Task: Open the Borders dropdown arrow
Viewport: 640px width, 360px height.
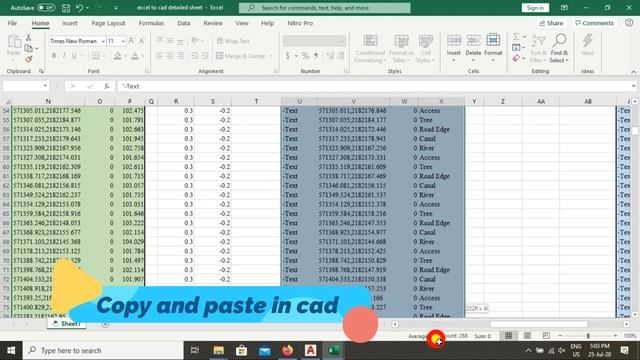Action: (x=104, y=56)
